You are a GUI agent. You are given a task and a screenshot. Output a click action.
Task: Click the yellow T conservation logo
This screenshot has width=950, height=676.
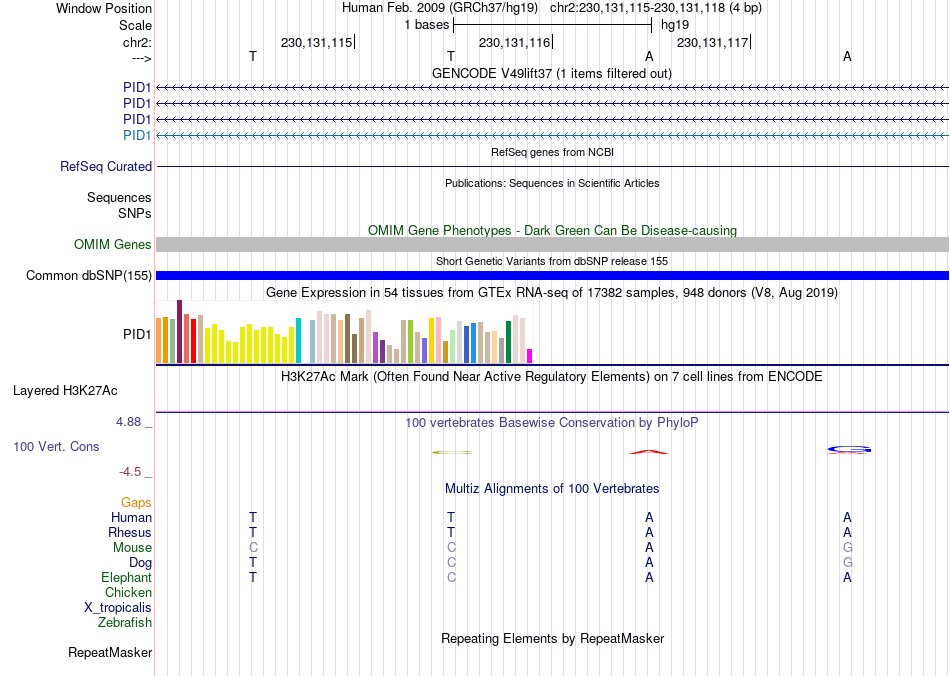[451, 452]
